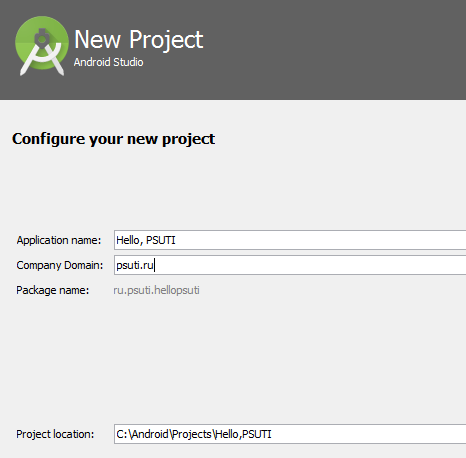The width and height of the screenshot is (466, 458).
Task: Click the word Projects in location path
Action: pos(192,434)
